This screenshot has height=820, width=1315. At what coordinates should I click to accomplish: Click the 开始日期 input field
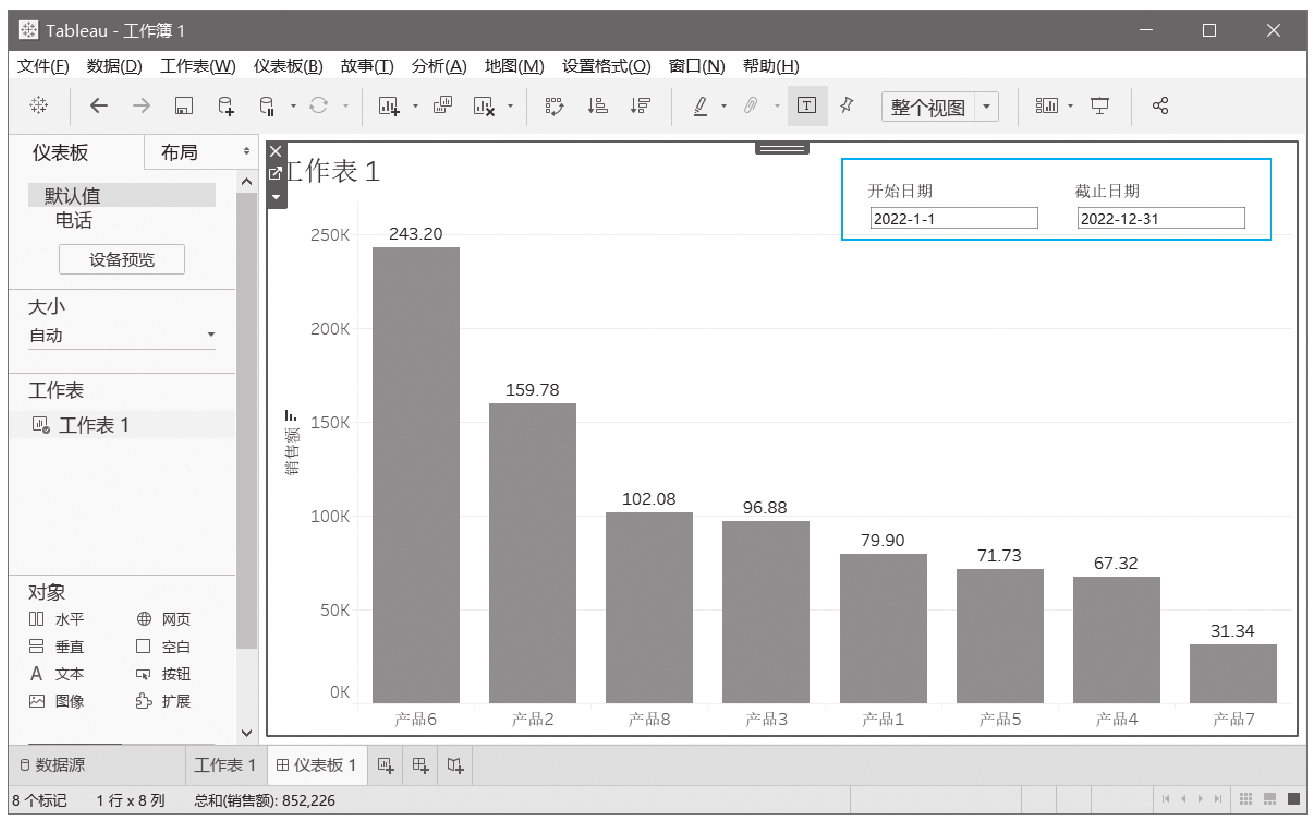pos(953,219)
